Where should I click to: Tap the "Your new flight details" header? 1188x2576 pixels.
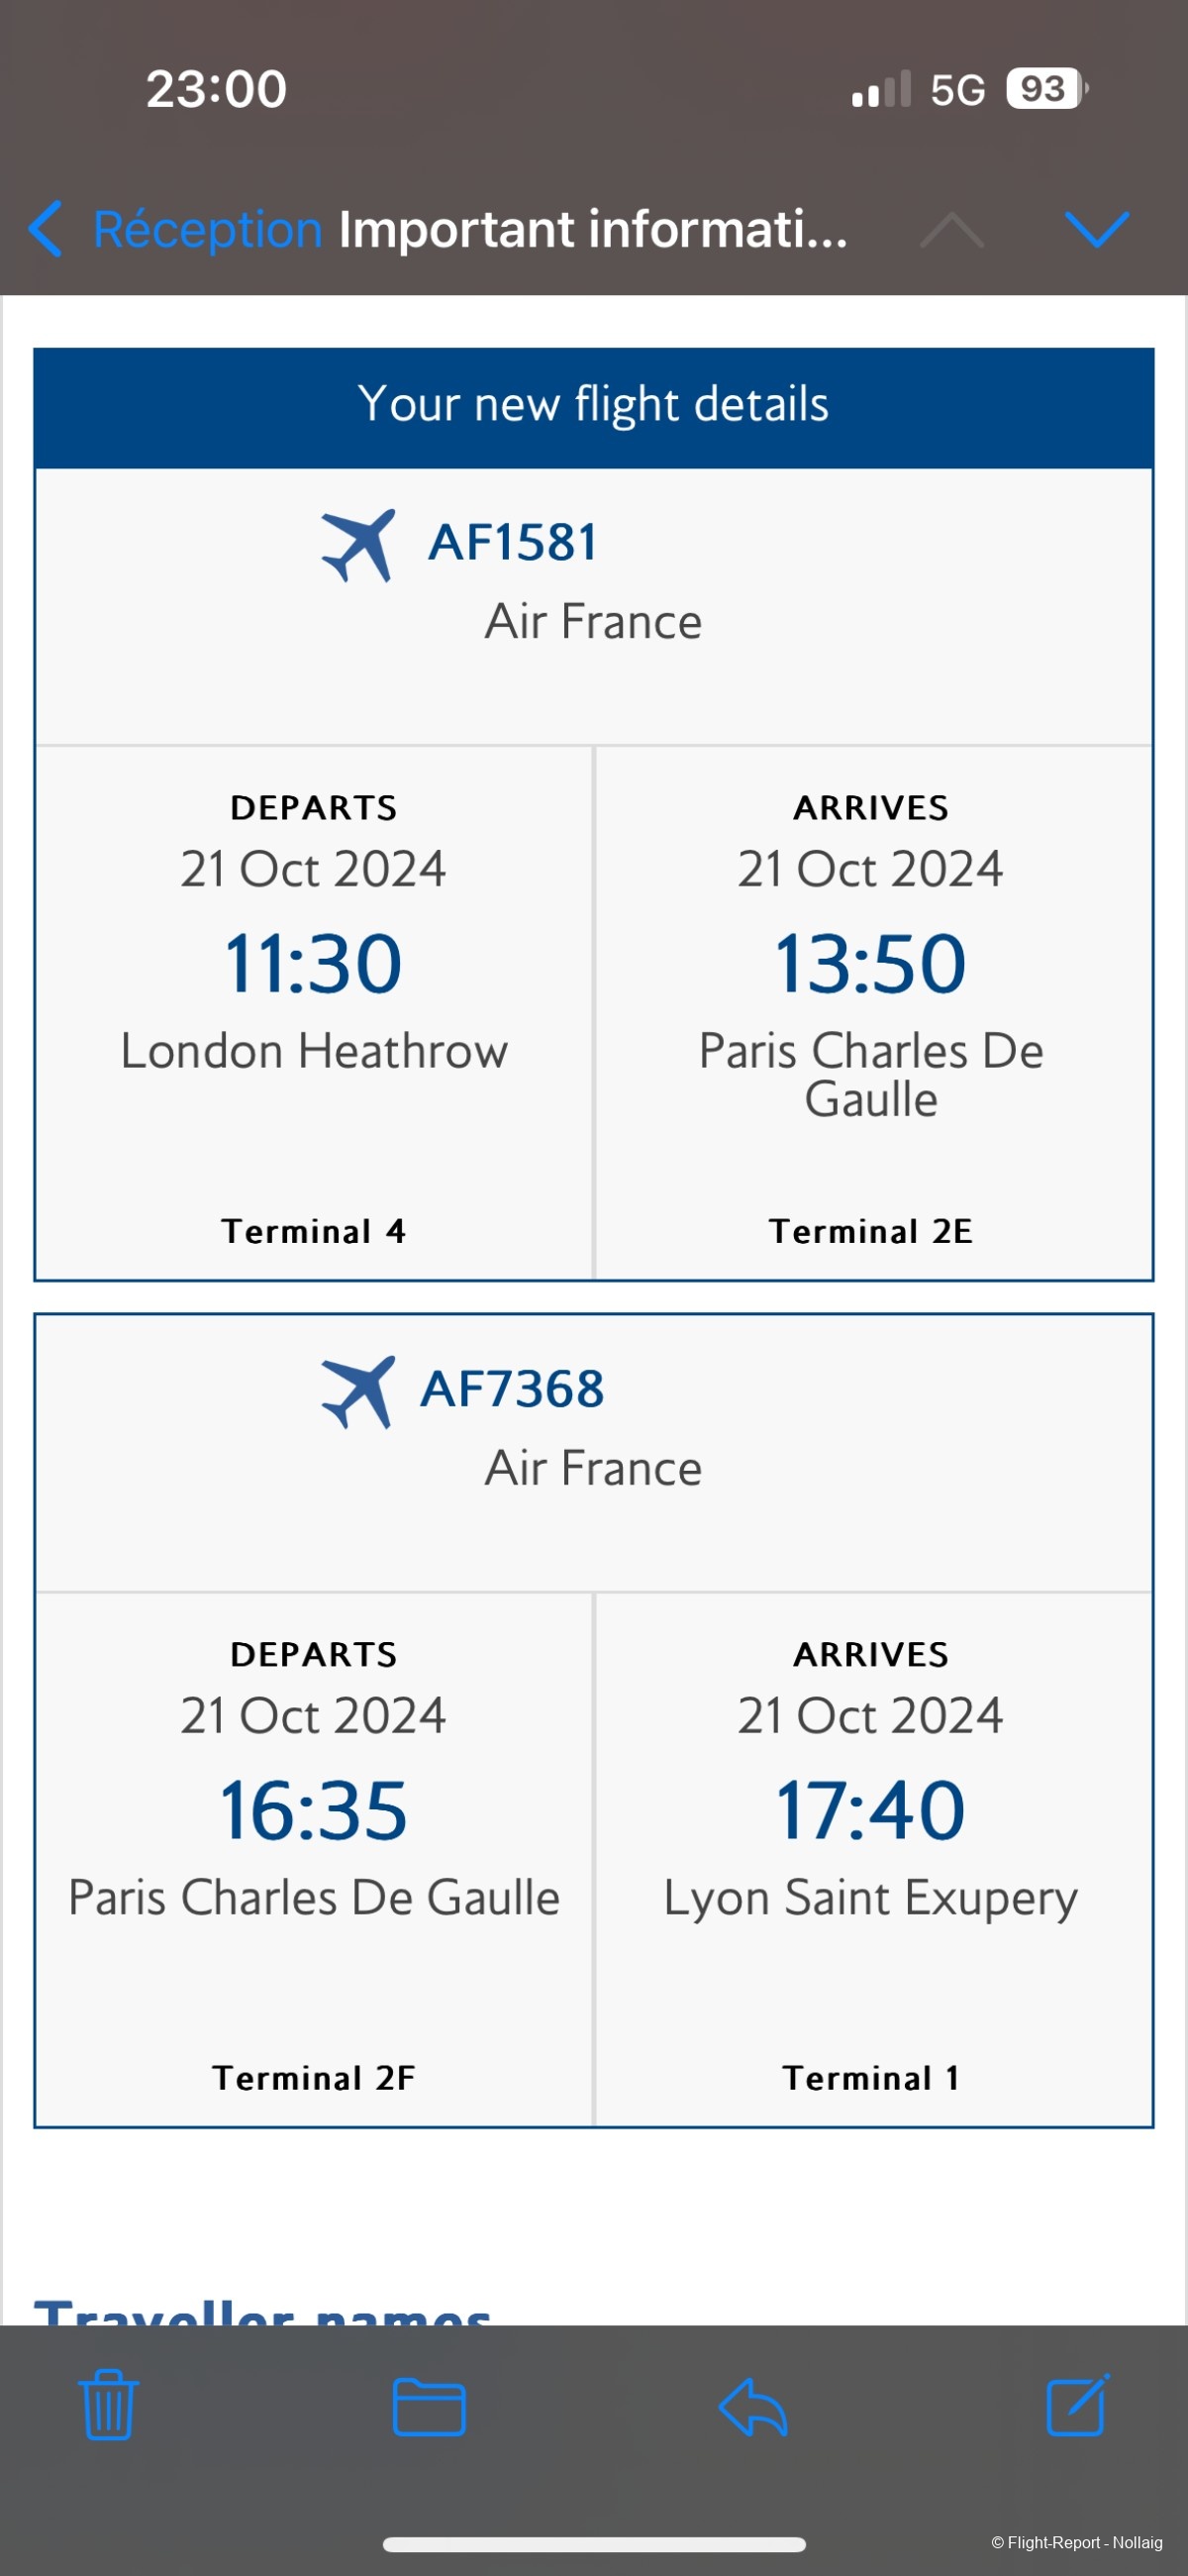(594, 405)
